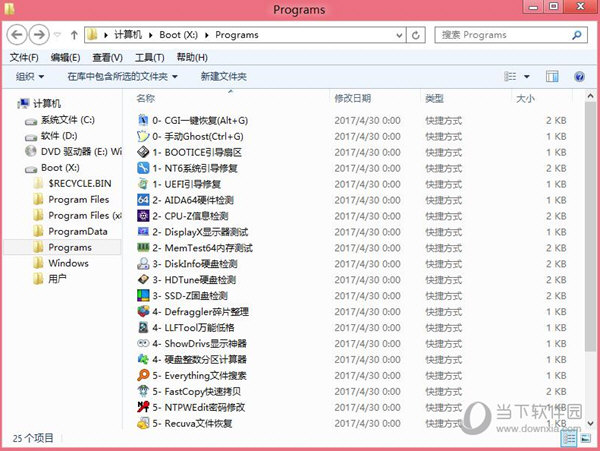Viewport: 600px width, 451px height.
Task: Click the Back navigation arrow
Action: (17, 35)
